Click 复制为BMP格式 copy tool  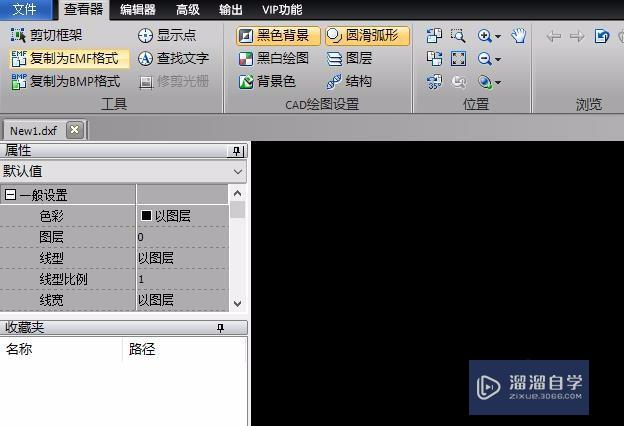click(x=66, y=82)
